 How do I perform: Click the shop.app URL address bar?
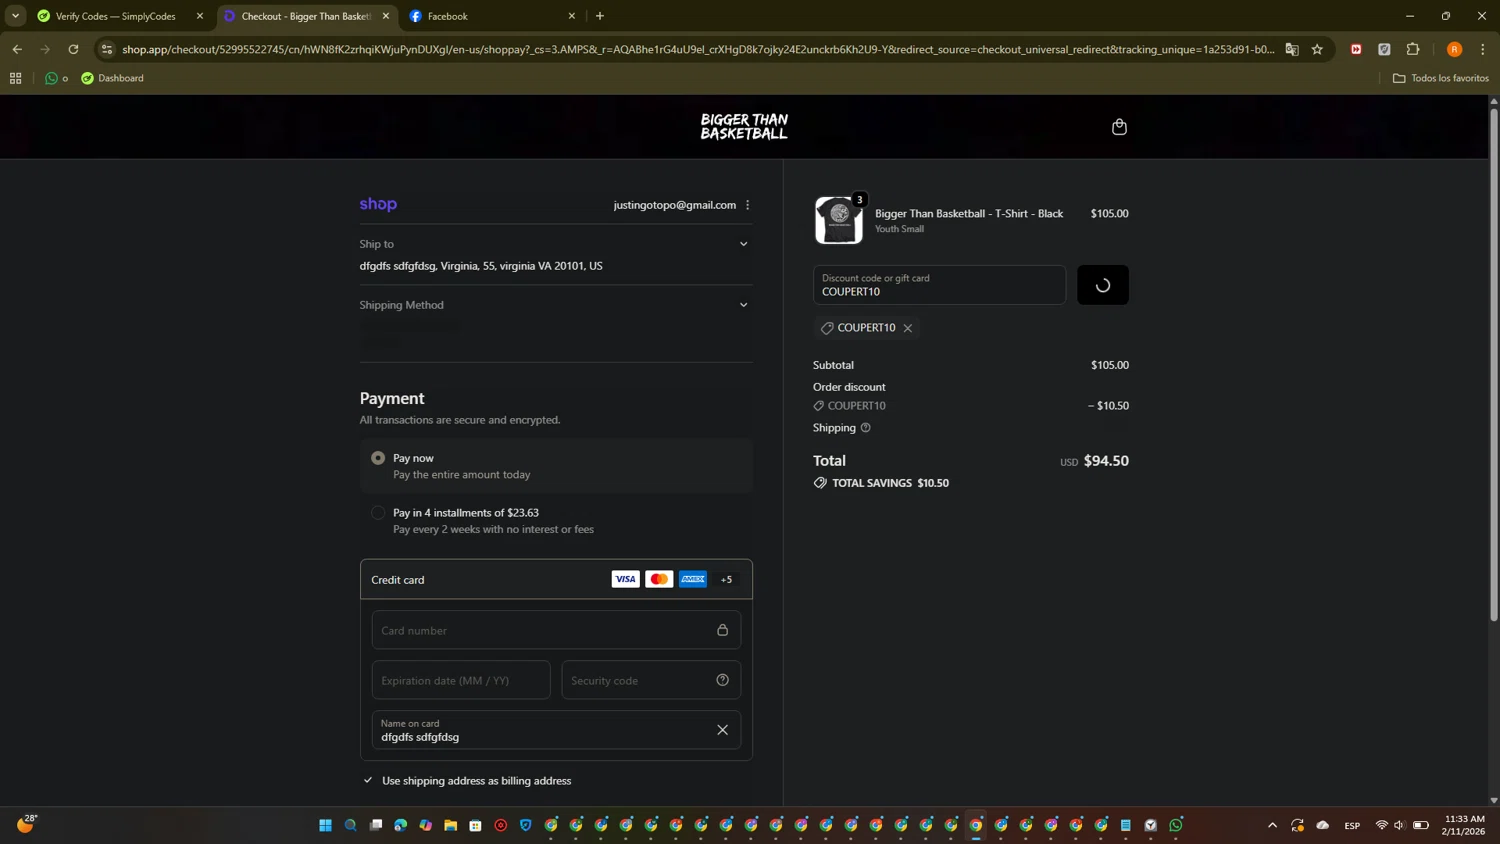pos(698,49)
